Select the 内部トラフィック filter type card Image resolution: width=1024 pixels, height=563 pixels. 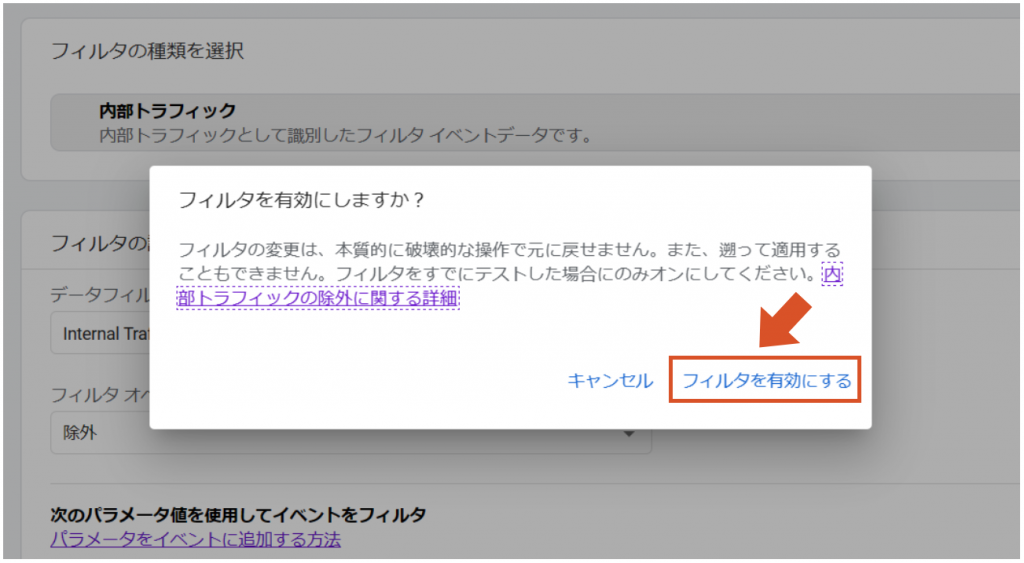[x=535, y=122]
